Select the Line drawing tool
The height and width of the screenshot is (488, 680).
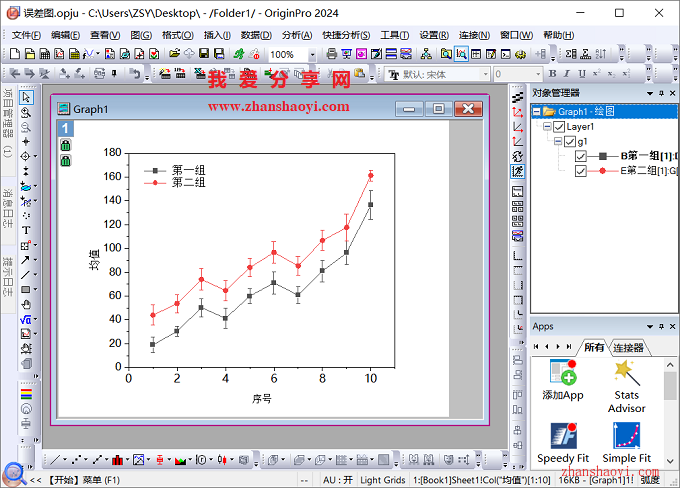point(26,275)
